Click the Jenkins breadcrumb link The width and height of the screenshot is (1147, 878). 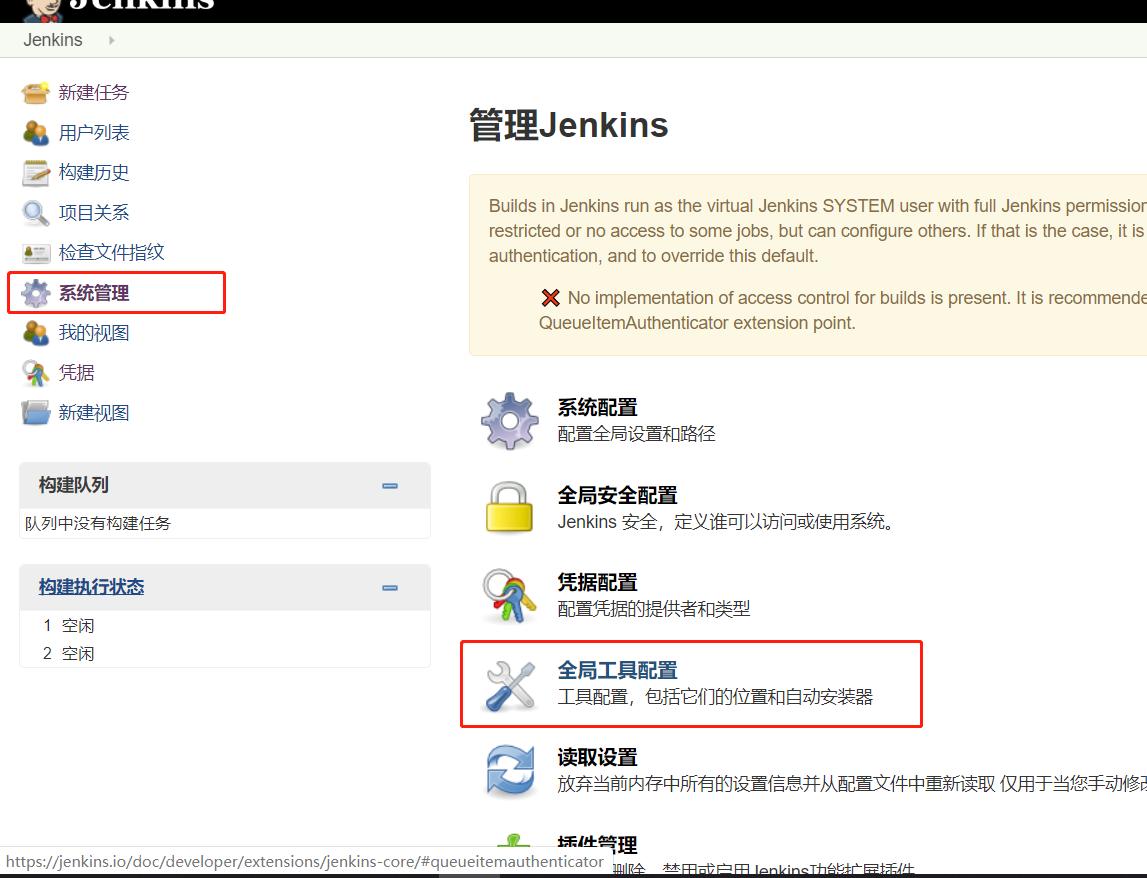(x=53, y=40)
